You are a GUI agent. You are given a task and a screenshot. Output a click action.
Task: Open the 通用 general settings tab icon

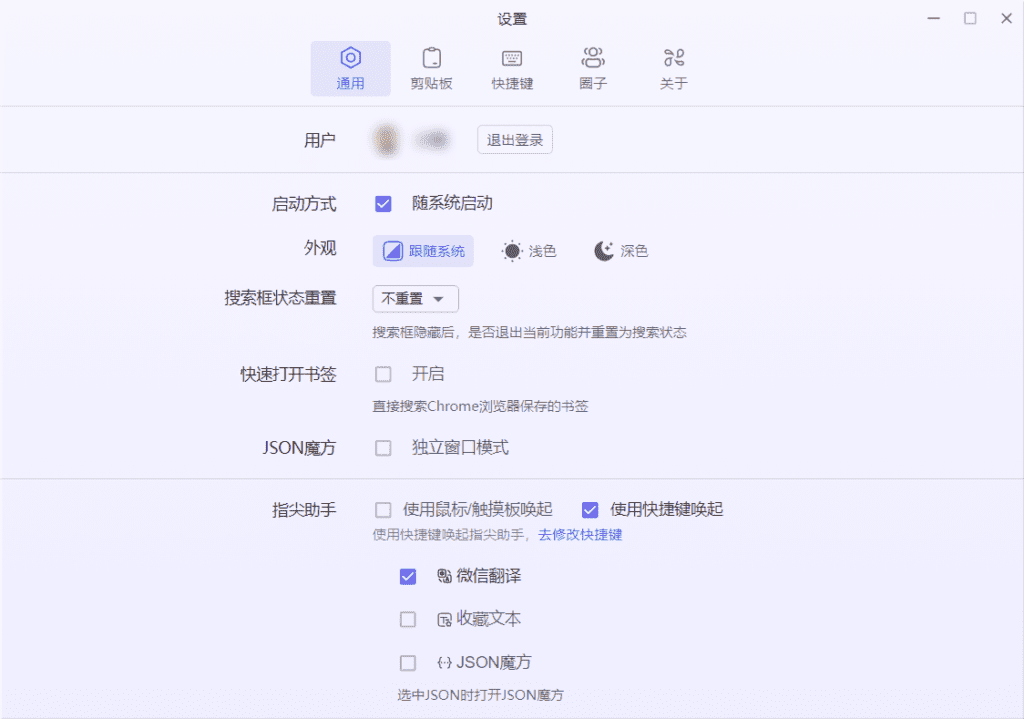[350, 58]
